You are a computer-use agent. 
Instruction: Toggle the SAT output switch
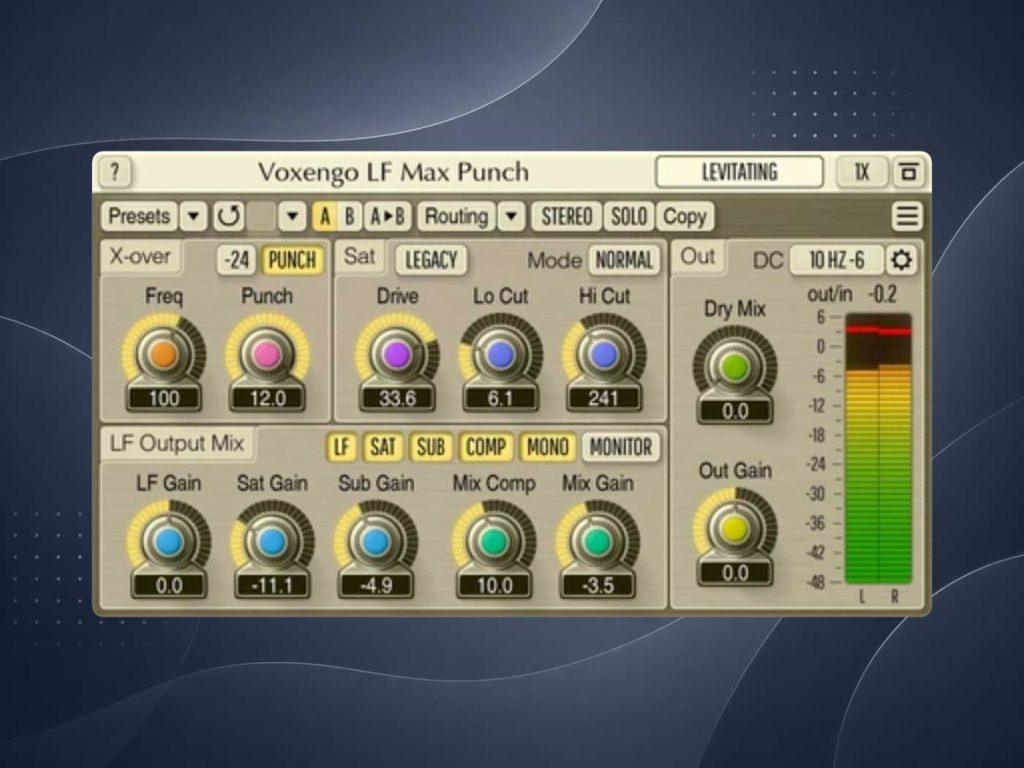click(383, 447)
